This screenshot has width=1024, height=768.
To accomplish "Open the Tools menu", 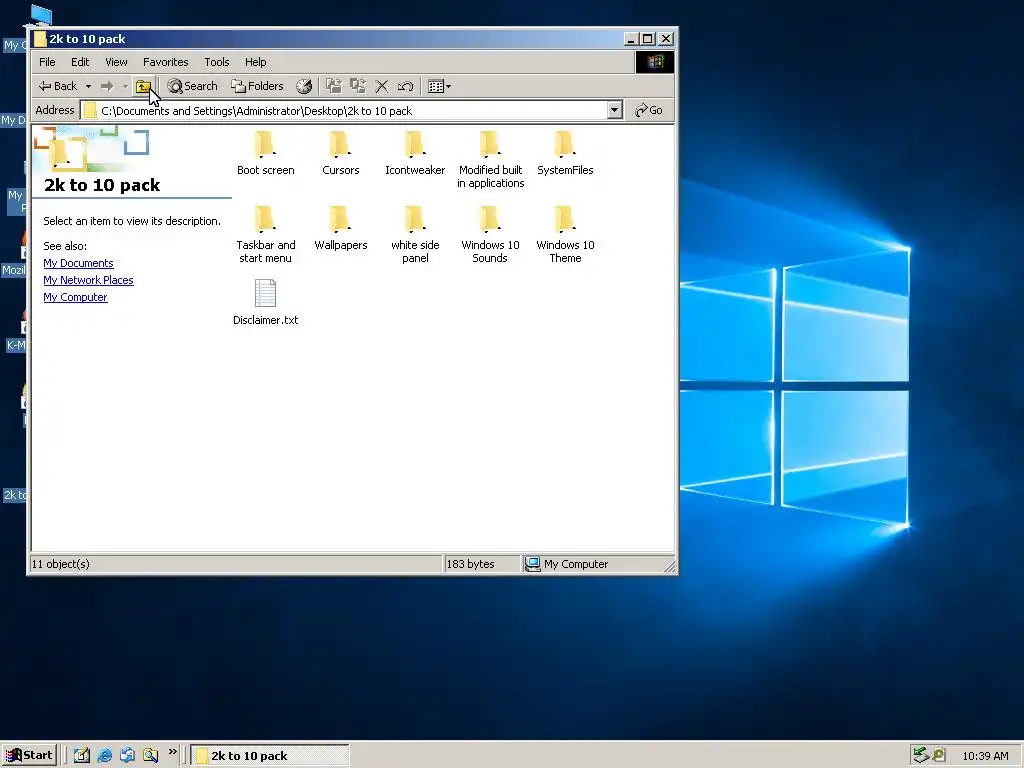I will [216, 62].
